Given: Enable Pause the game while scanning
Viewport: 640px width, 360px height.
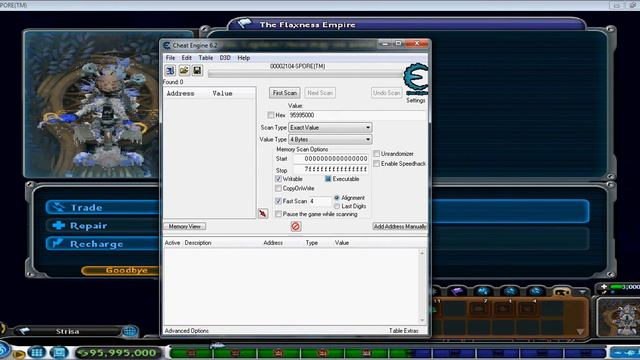Looking at the screenshot, I should click(278, 214).
